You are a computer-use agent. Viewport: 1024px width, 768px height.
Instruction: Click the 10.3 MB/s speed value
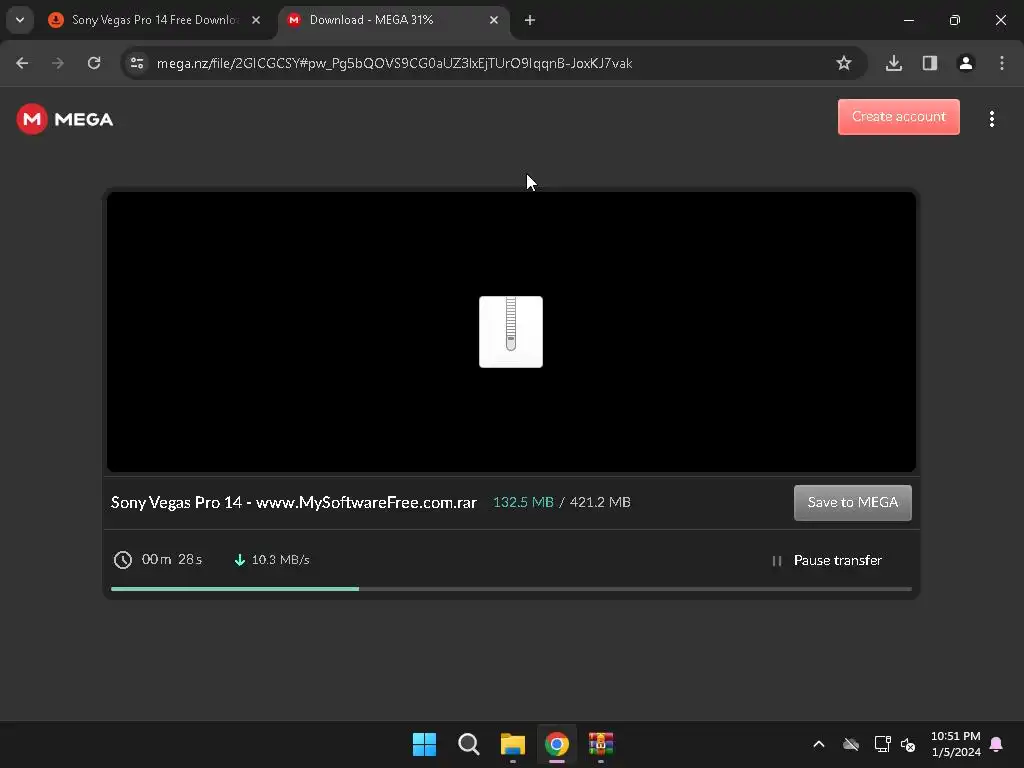[281, 560]
